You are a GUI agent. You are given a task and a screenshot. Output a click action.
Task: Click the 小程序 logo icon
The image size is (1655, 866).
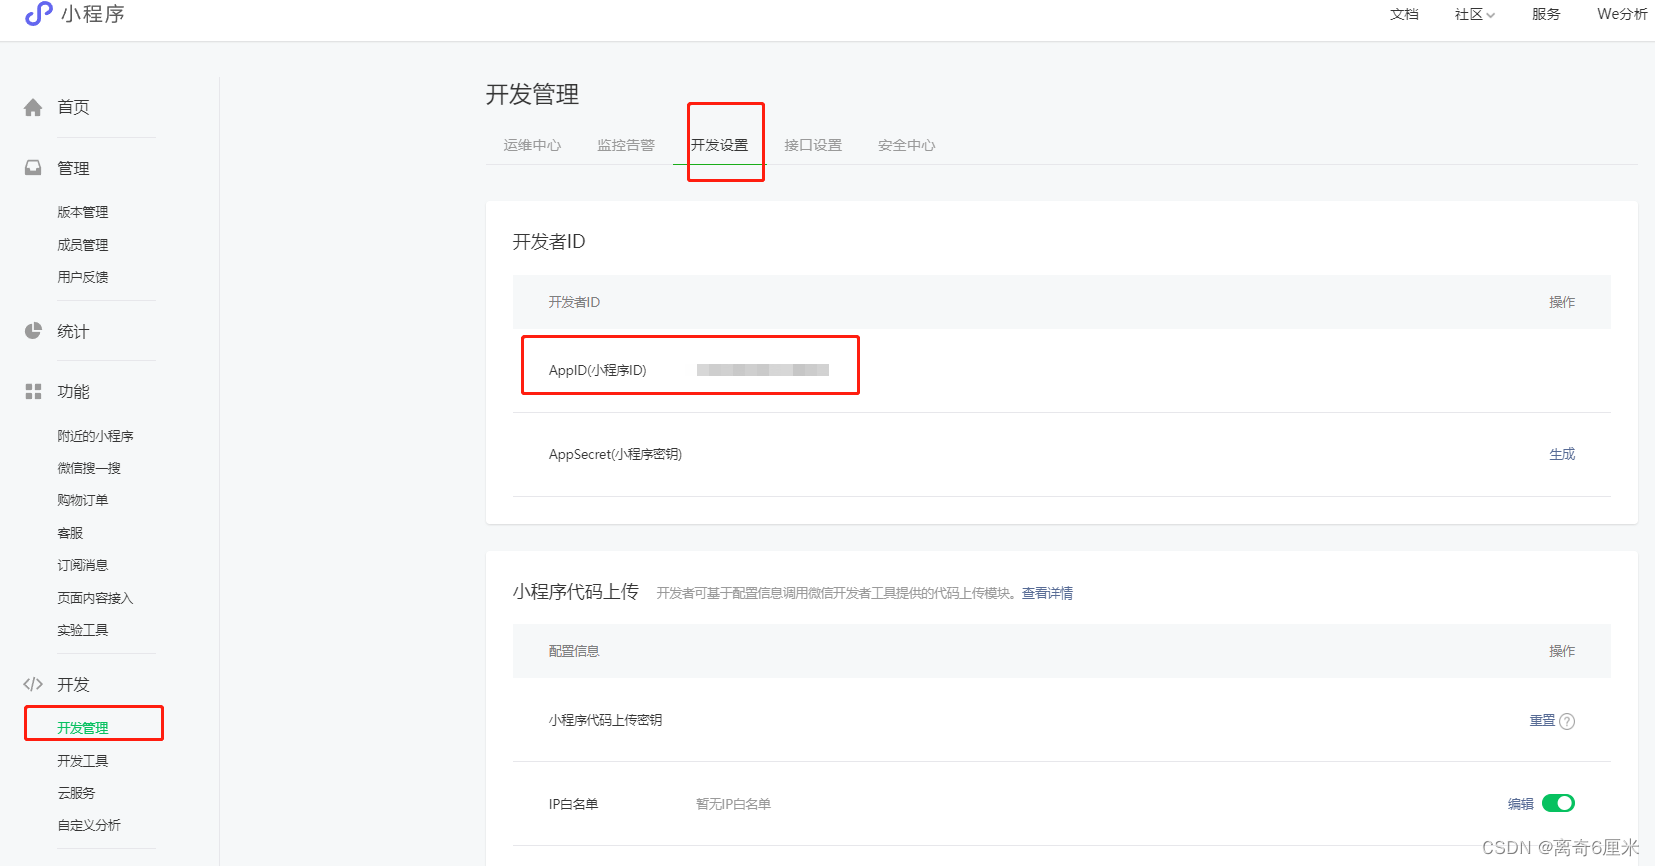[x=39, y=14]
